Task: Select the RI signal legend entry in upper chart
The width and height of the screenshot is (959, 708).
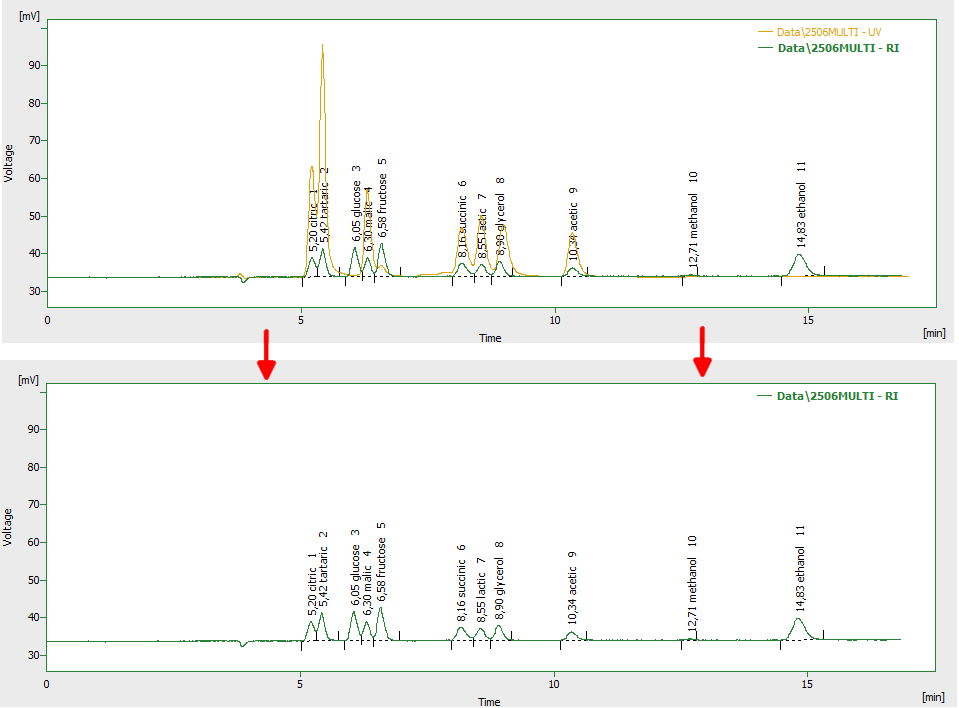Action: pyautogui.click(x=838, y=47)
